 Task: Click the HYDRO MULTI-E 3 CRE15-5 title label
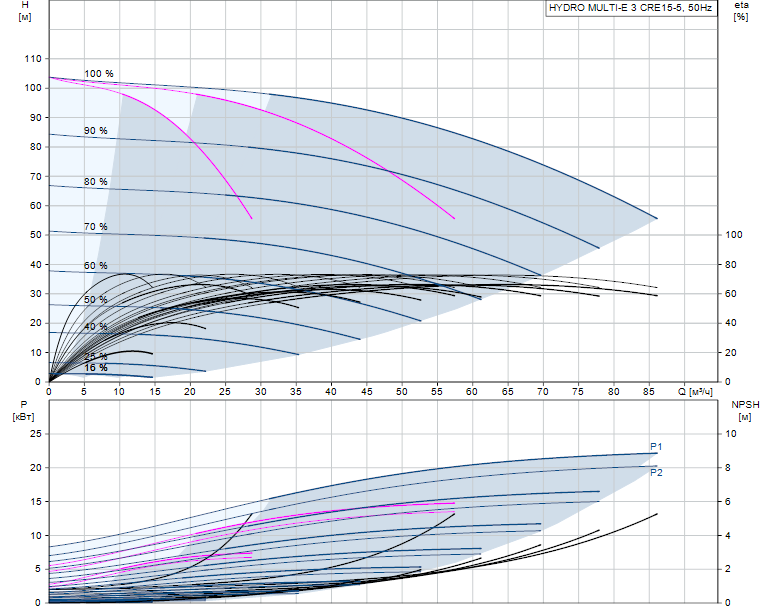pos(630,8)
